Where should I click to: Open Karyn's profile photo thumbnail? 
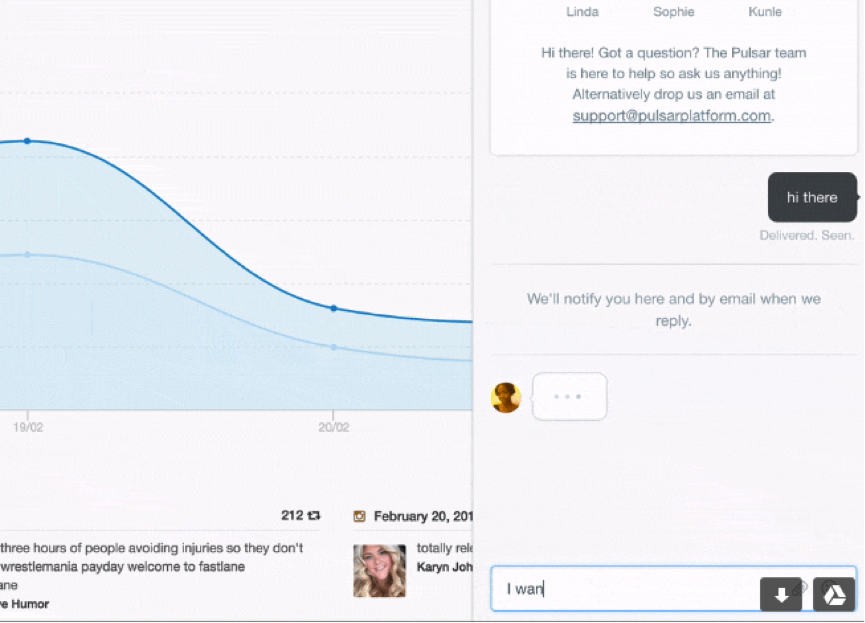click(379, 570)
